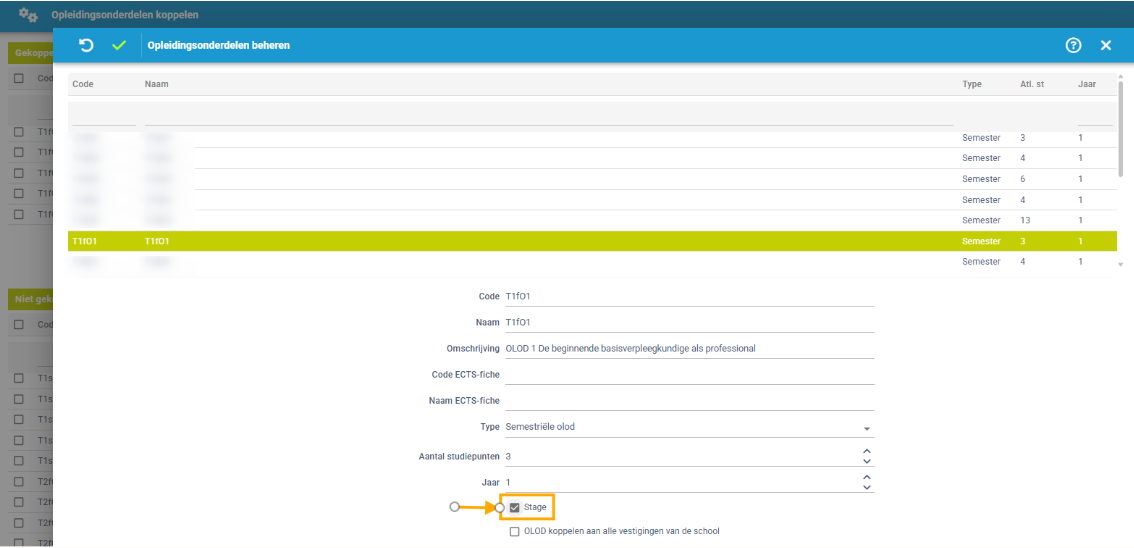Select the highlighted T1fO1 row
The image size is (1134, 548).
tap(500, 241)
